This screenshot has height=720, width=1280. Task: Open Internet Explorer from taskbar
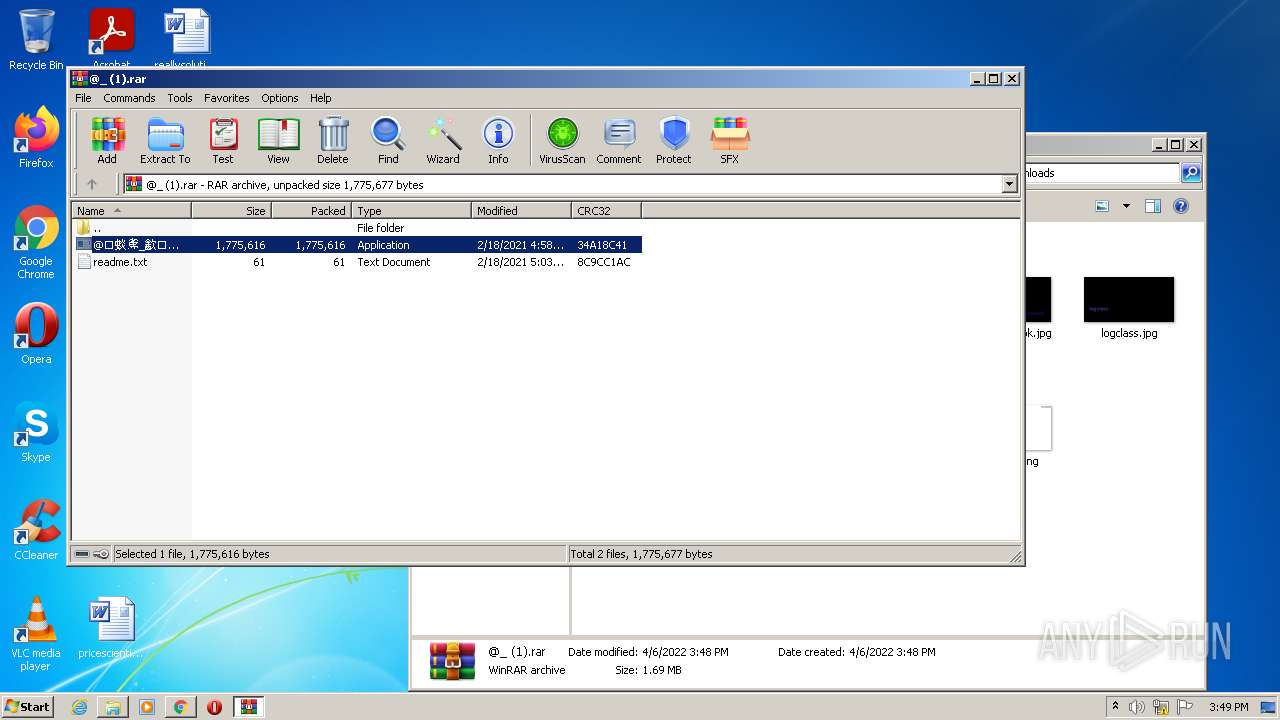pyautogui.click(x=80, y=707)
